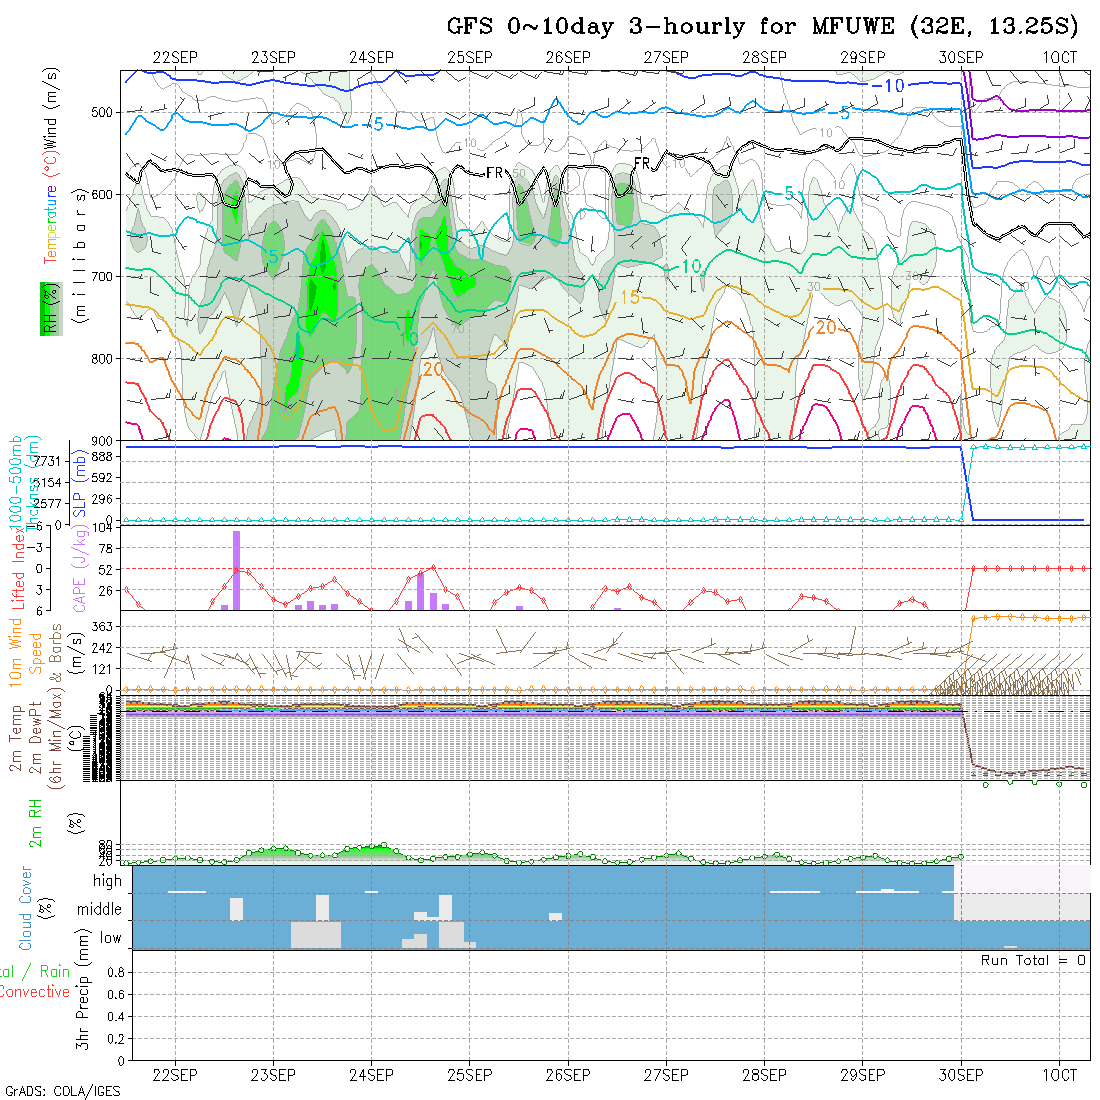
Task: Click the 2m RH axis label
Action: pyautogui.click(x=35, y=822)
